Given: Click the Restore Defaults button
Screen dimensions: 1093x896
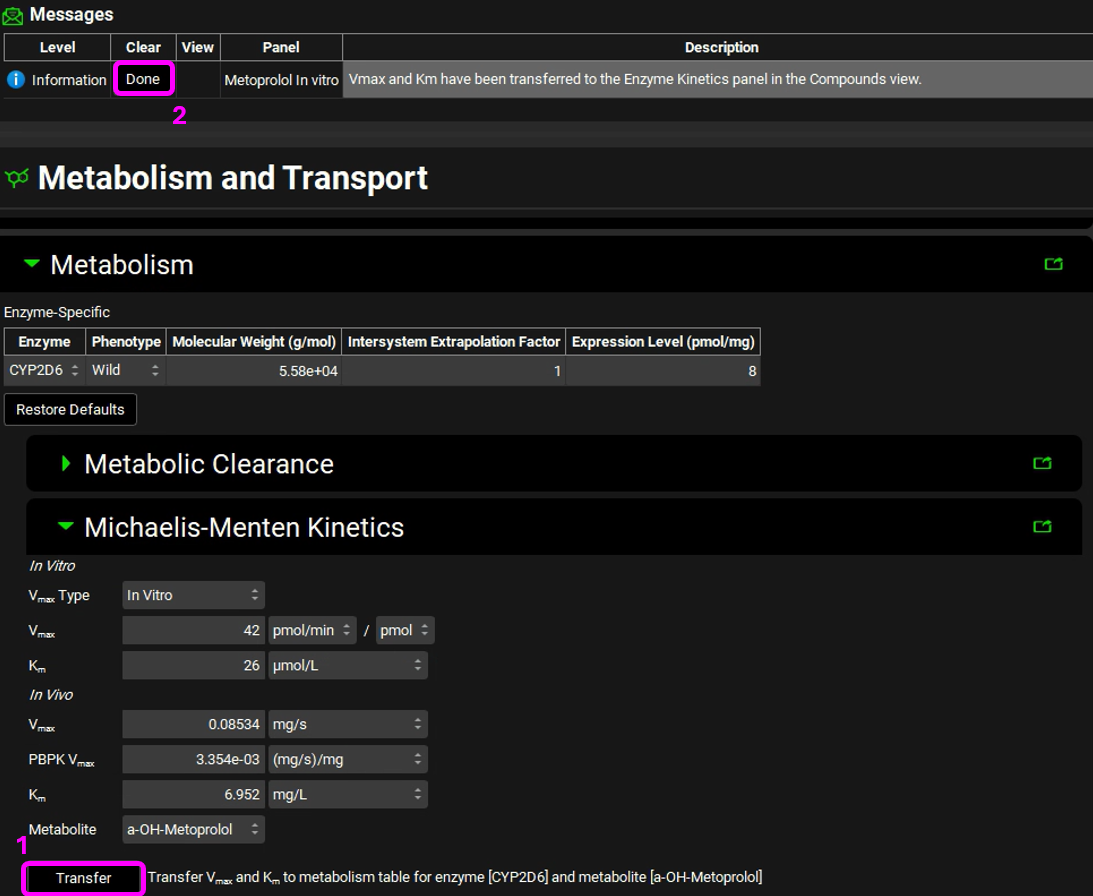Looking at the screenshot, I should tap(70, 409).
